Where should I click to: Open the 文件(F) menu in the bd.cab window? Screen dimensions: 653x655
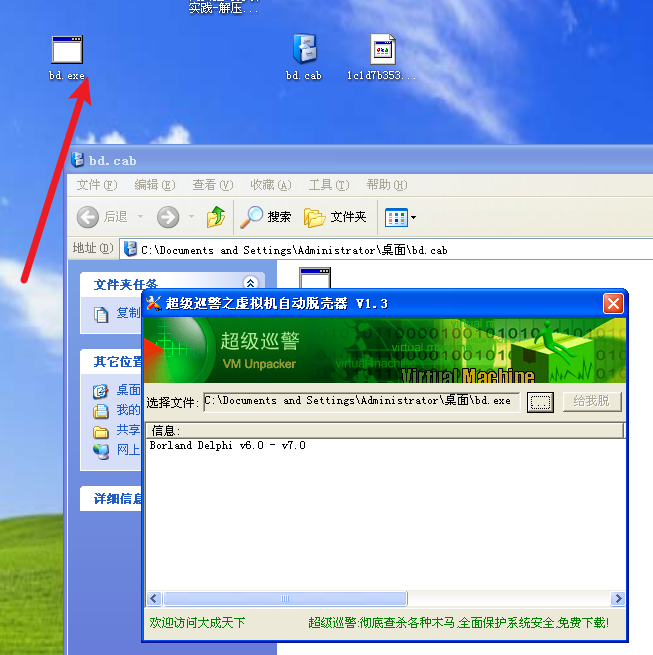[x=97, y=185]
